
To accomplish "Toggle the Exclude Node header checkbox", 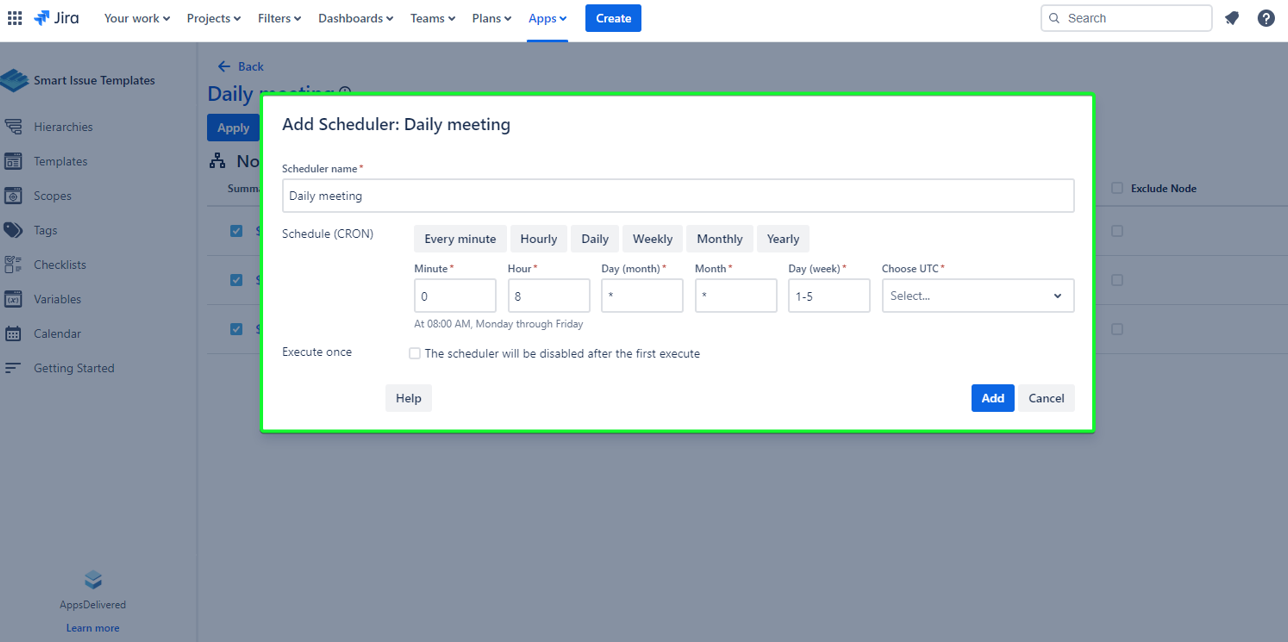I will [1117, 188].
